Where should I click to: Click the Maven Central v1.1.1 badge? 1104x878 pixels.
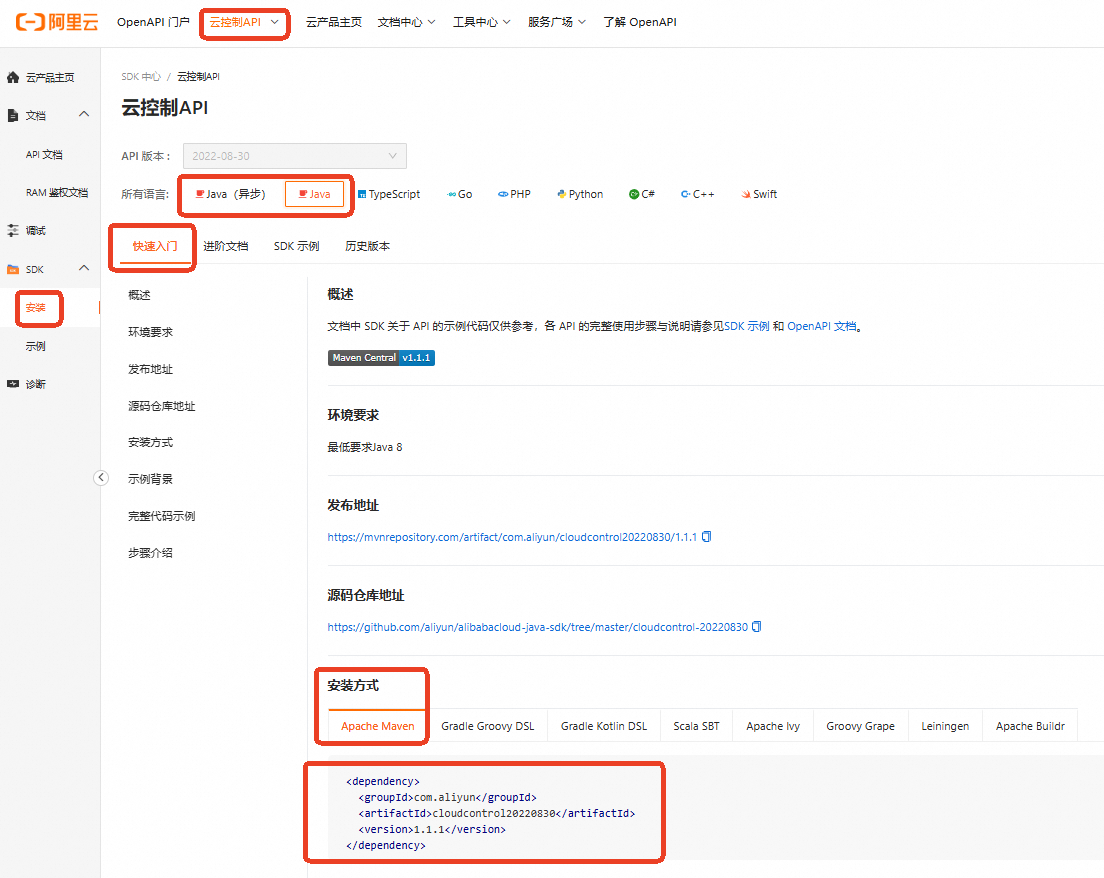pyautogui.click(x=381, y=358)
